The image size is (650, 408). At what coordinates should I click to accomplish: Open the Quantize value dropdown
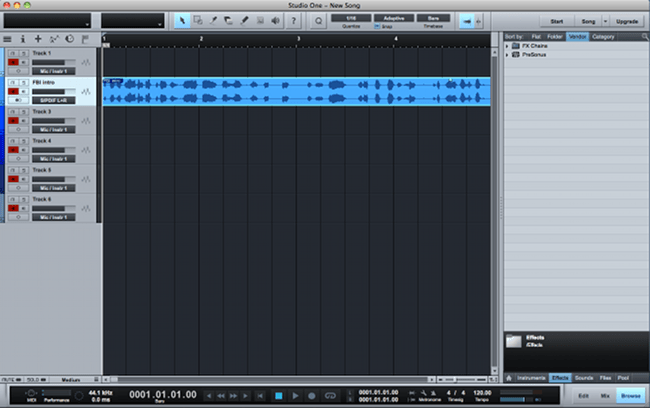351,18
